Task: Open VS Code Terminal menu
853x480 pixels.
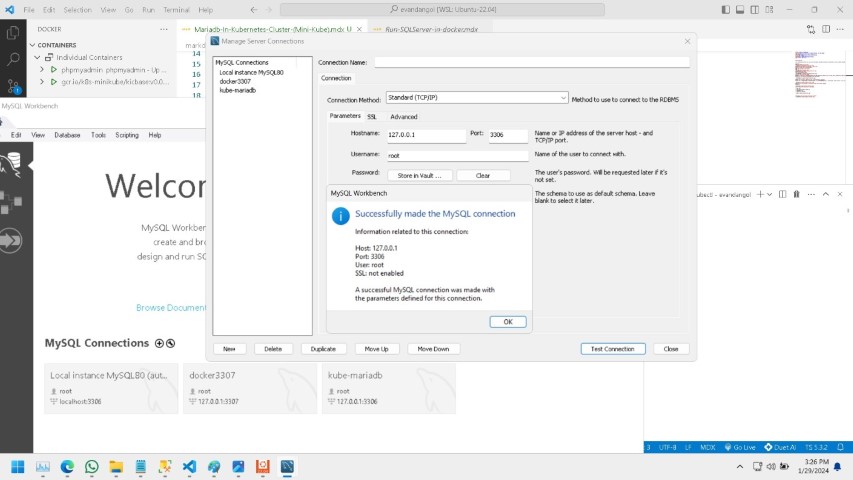Action: point(176,10)
